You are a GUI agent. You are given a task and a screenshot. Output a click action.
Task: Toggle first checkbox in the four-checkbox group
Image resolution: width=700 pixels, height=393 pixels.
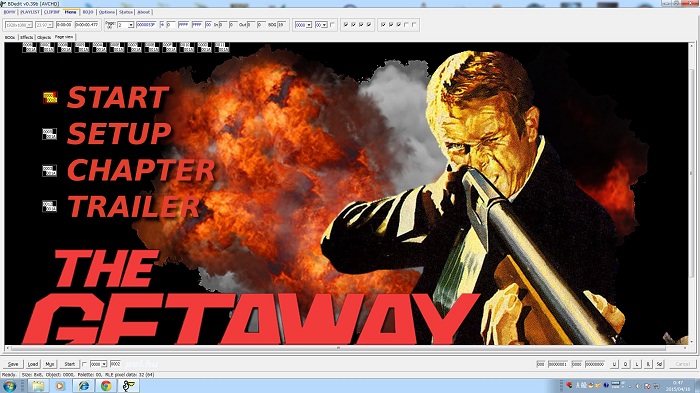(x=346, y=25)
